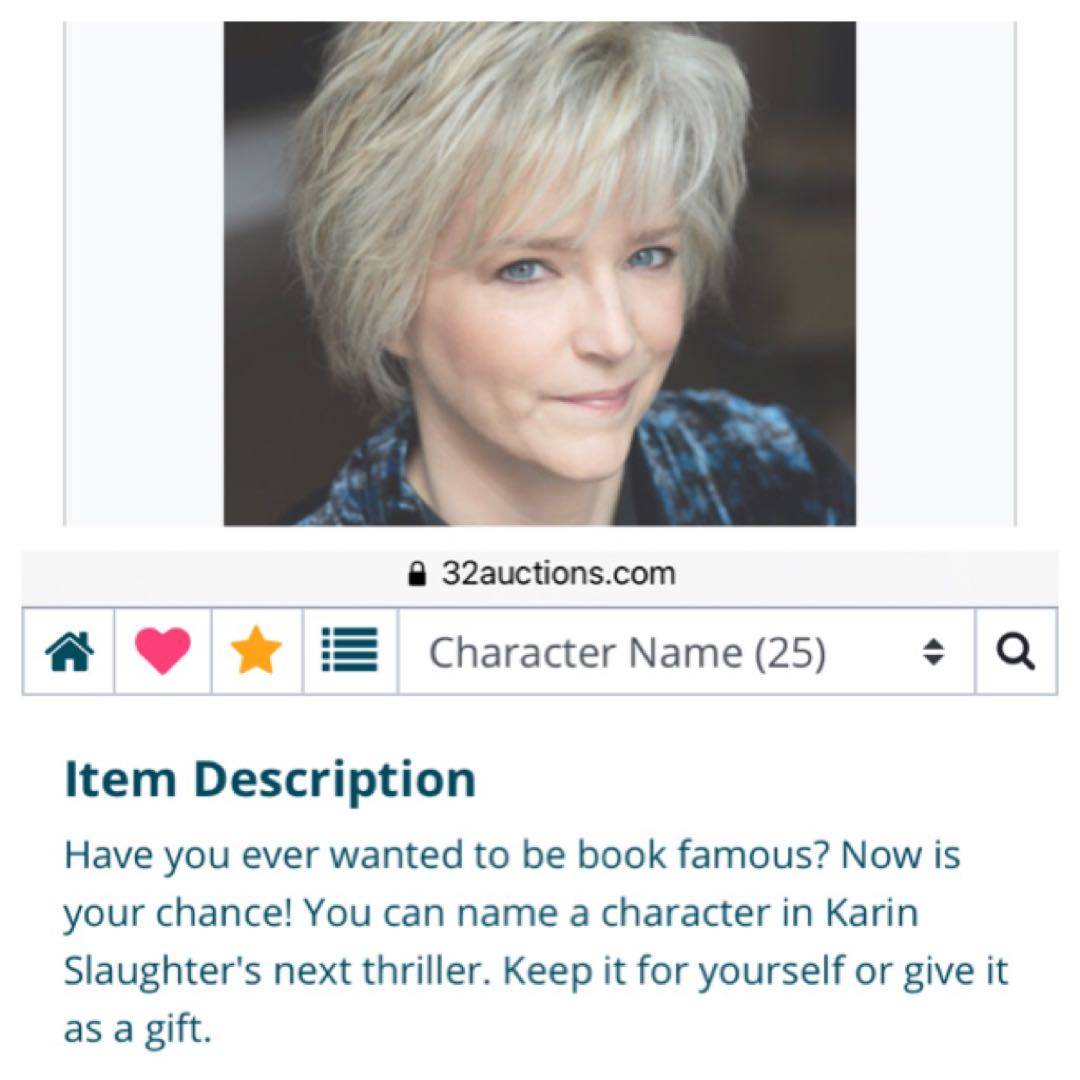Click the Item Description heading
1080x1080 pixels.
click(x=270, y=780)
